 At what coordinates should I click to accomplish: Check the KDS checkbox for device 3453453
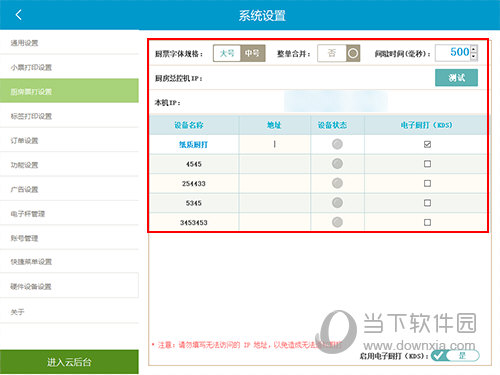tap(427, 222)
